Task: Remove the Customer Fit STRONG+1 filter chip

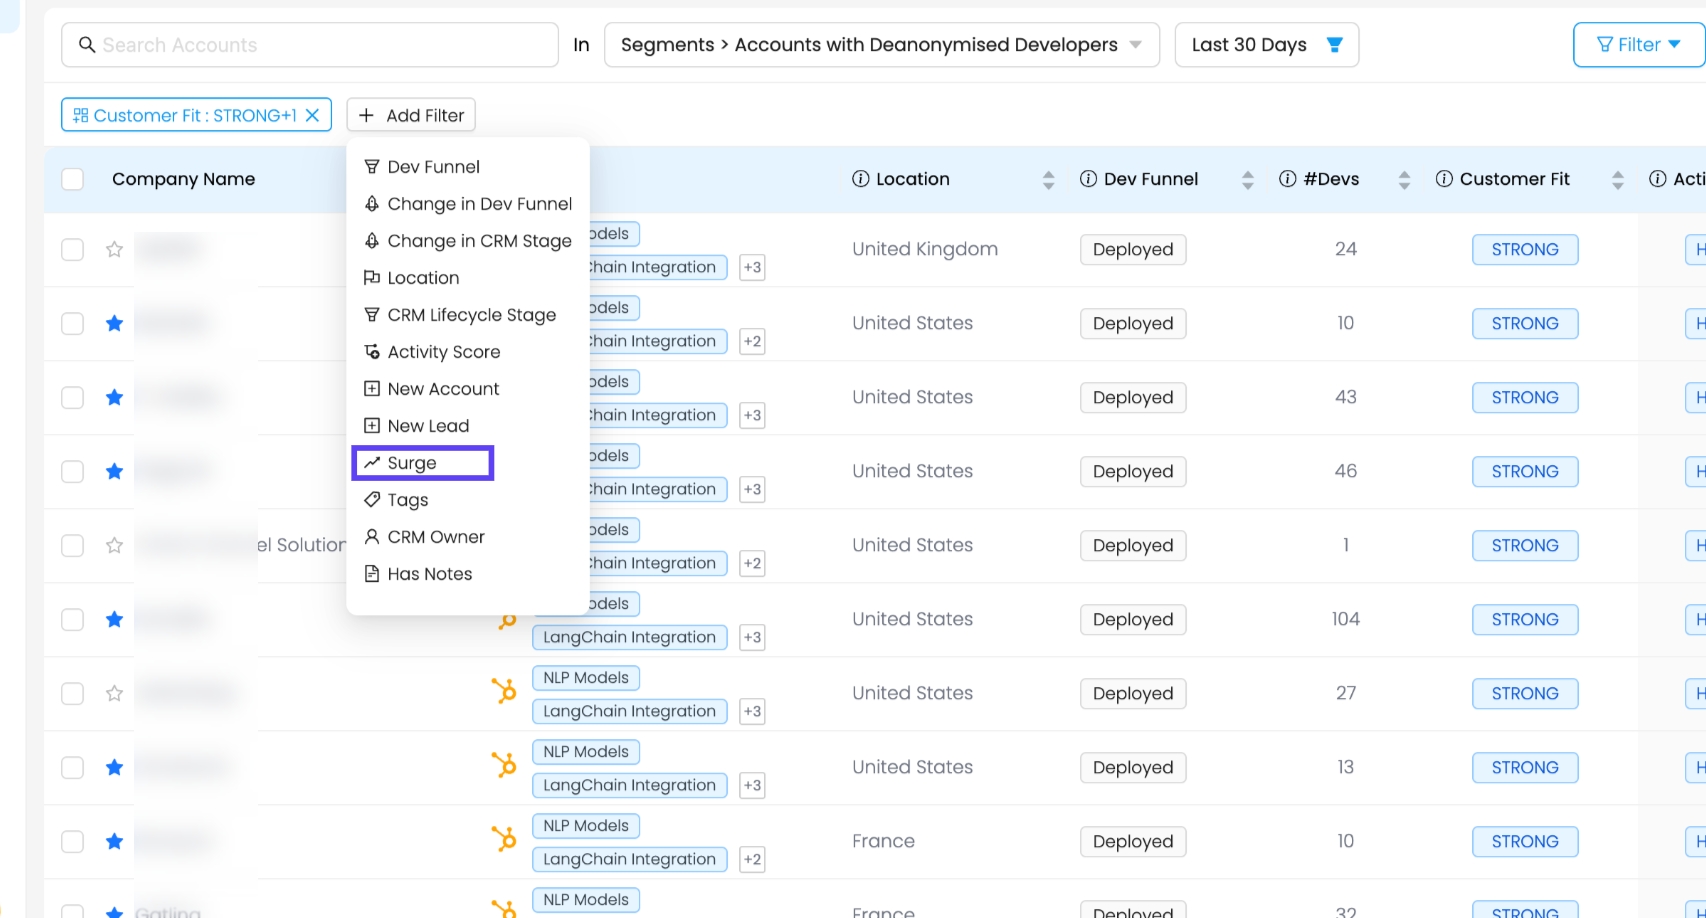Action: click(x=312, y=115)
